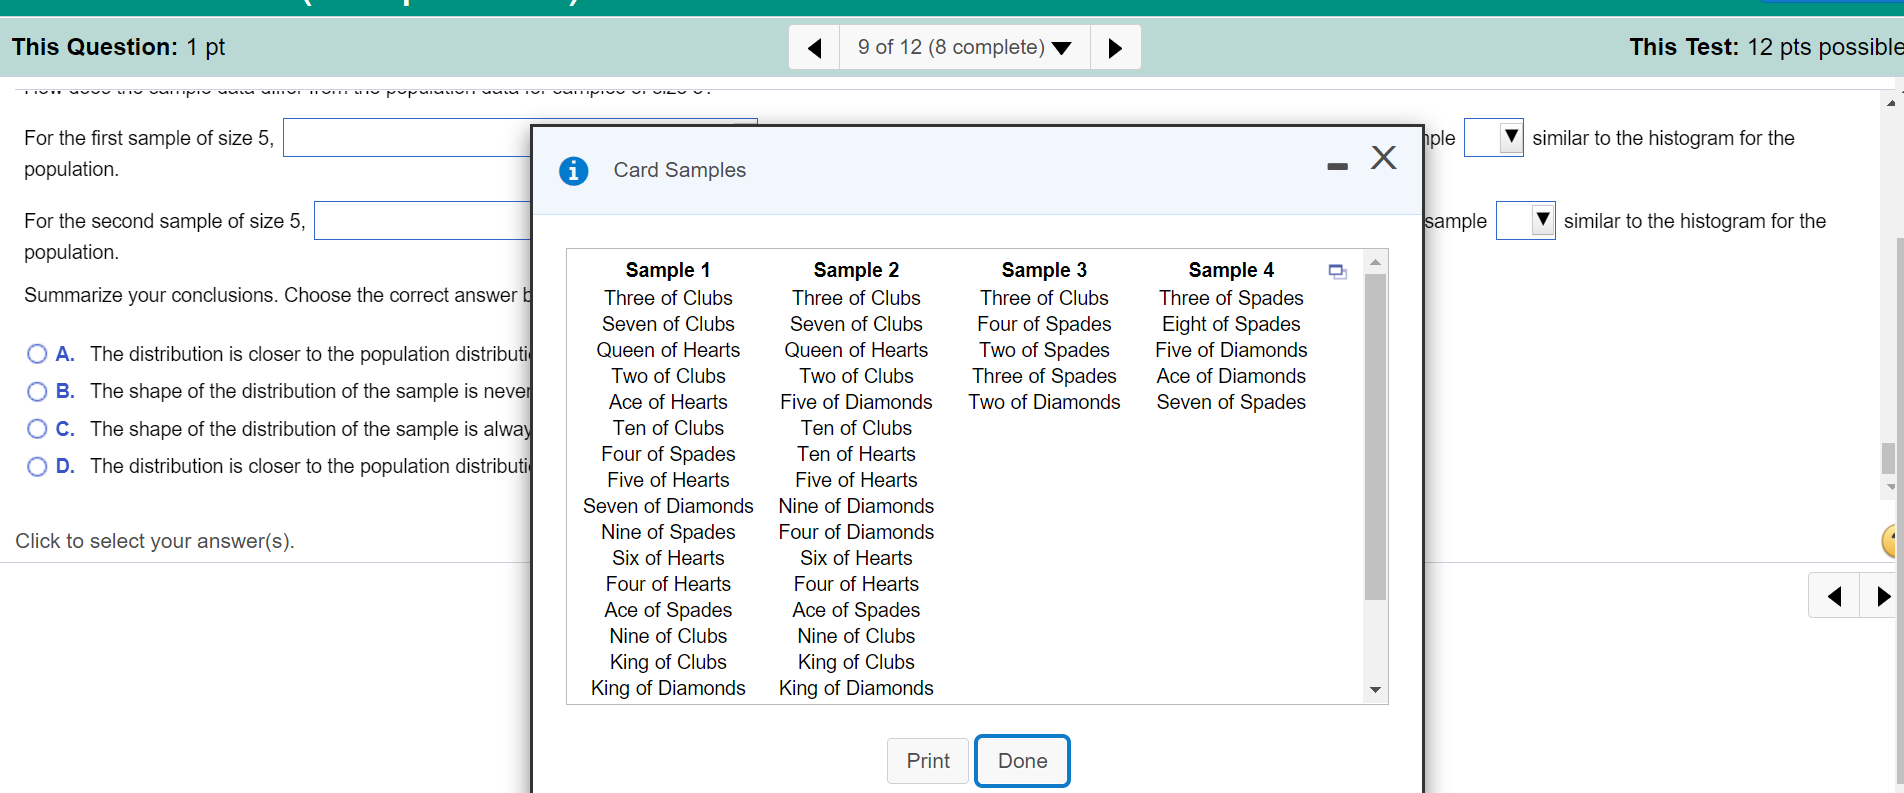Click the sample list scrollbar down arrow

click(1375, 690)
